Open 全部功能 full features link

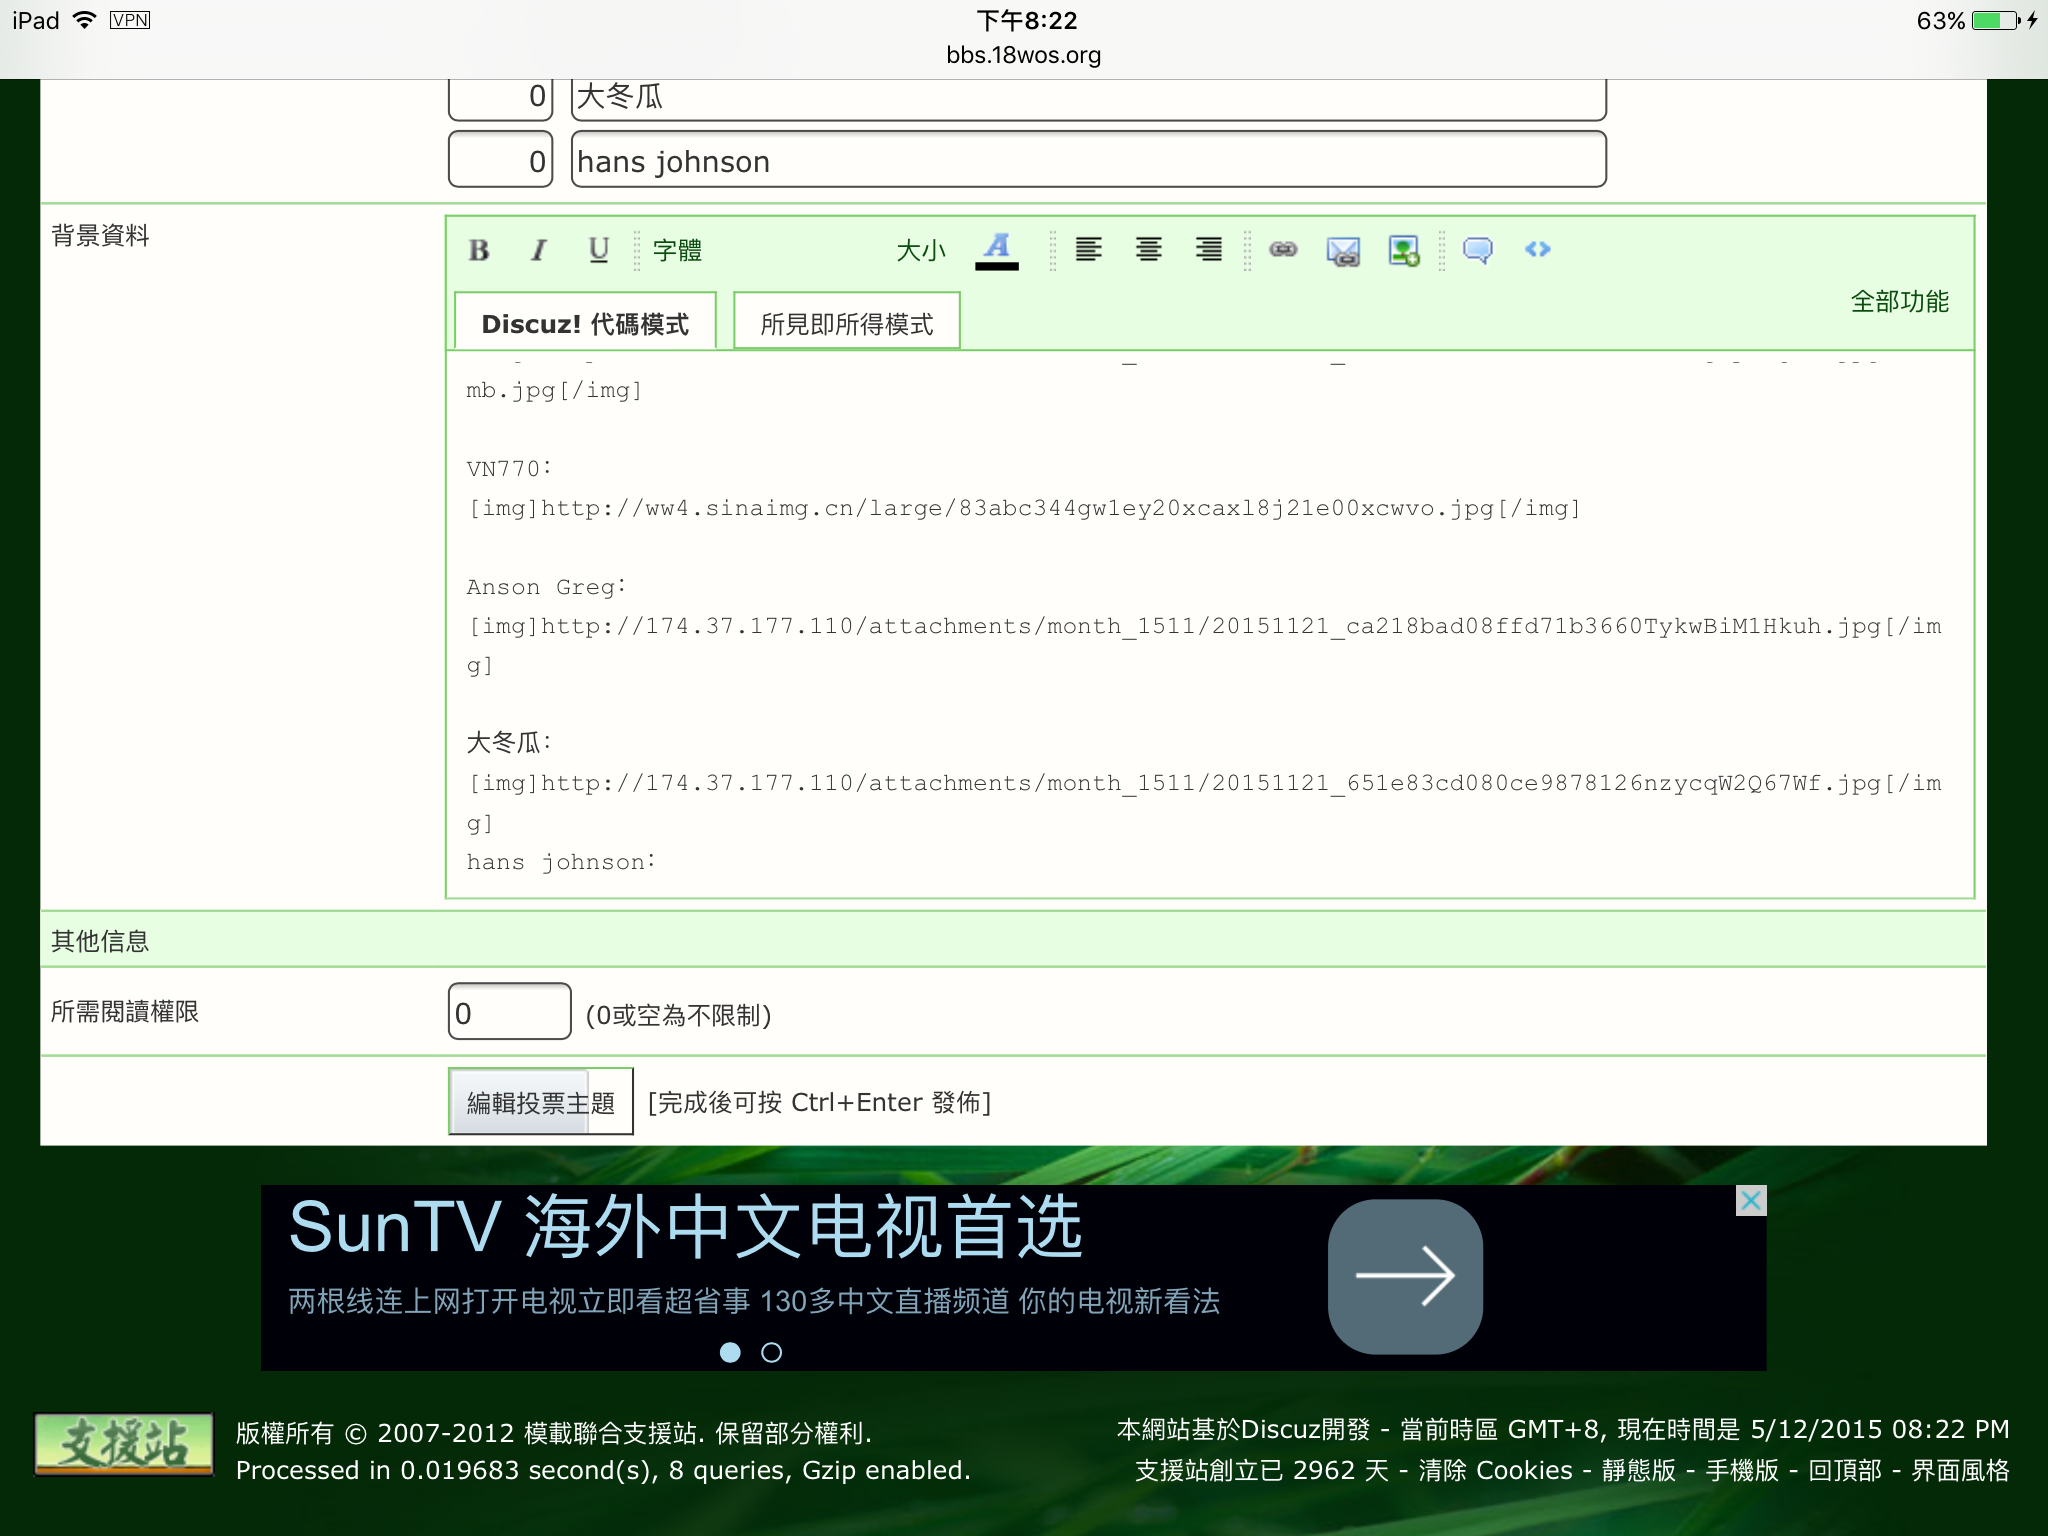click(1899, 301)
